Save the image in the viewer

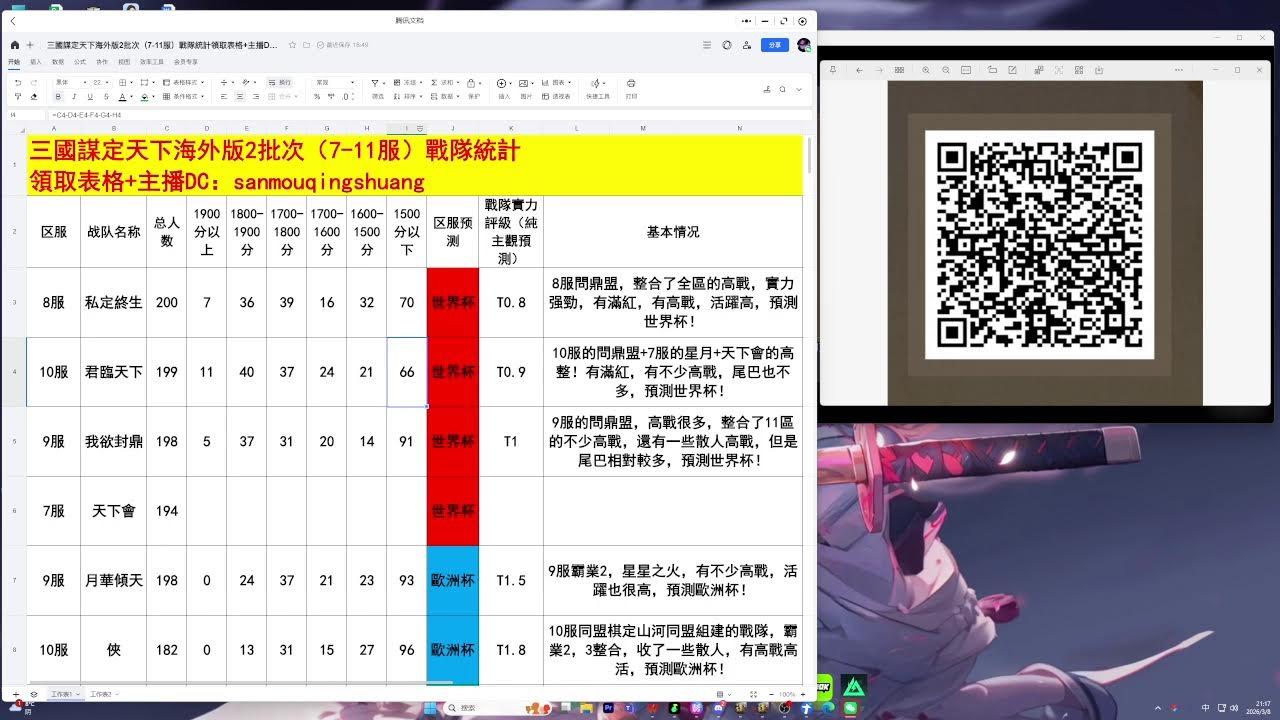click(1099, 70)
